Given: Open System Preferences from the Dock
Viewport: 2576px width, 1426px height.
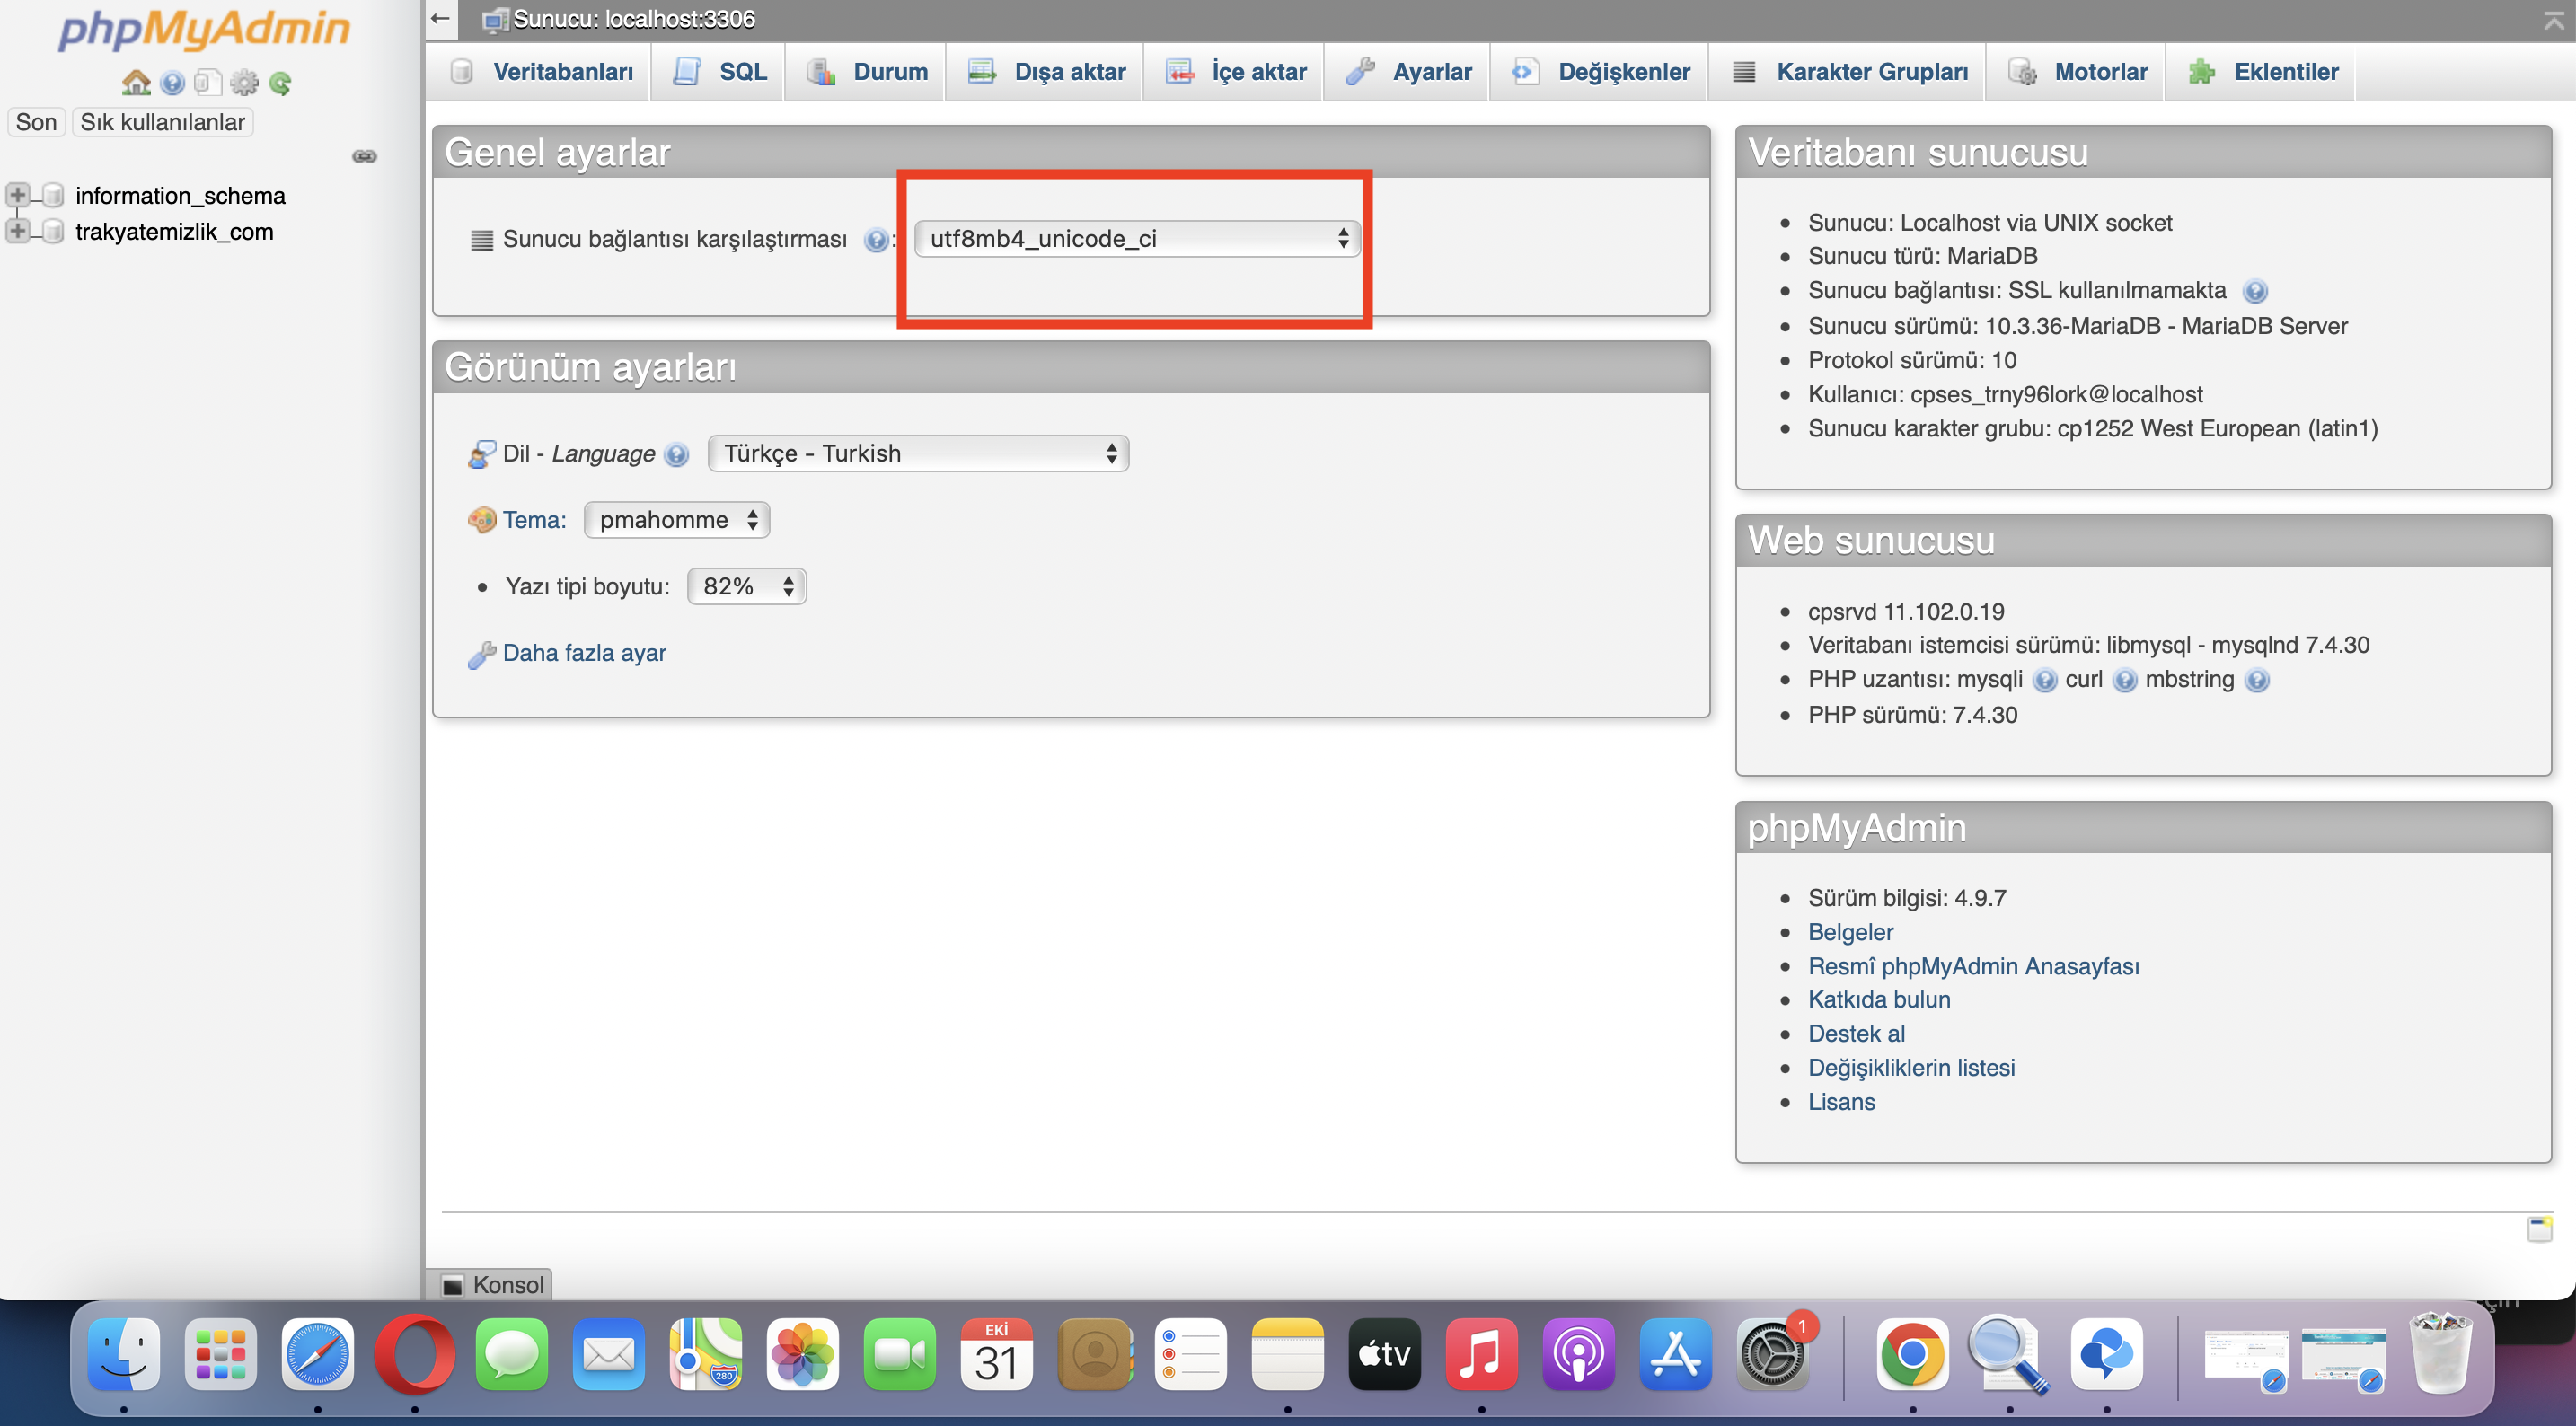Looking at the screenshot, I should [x=1774, y=1355].
